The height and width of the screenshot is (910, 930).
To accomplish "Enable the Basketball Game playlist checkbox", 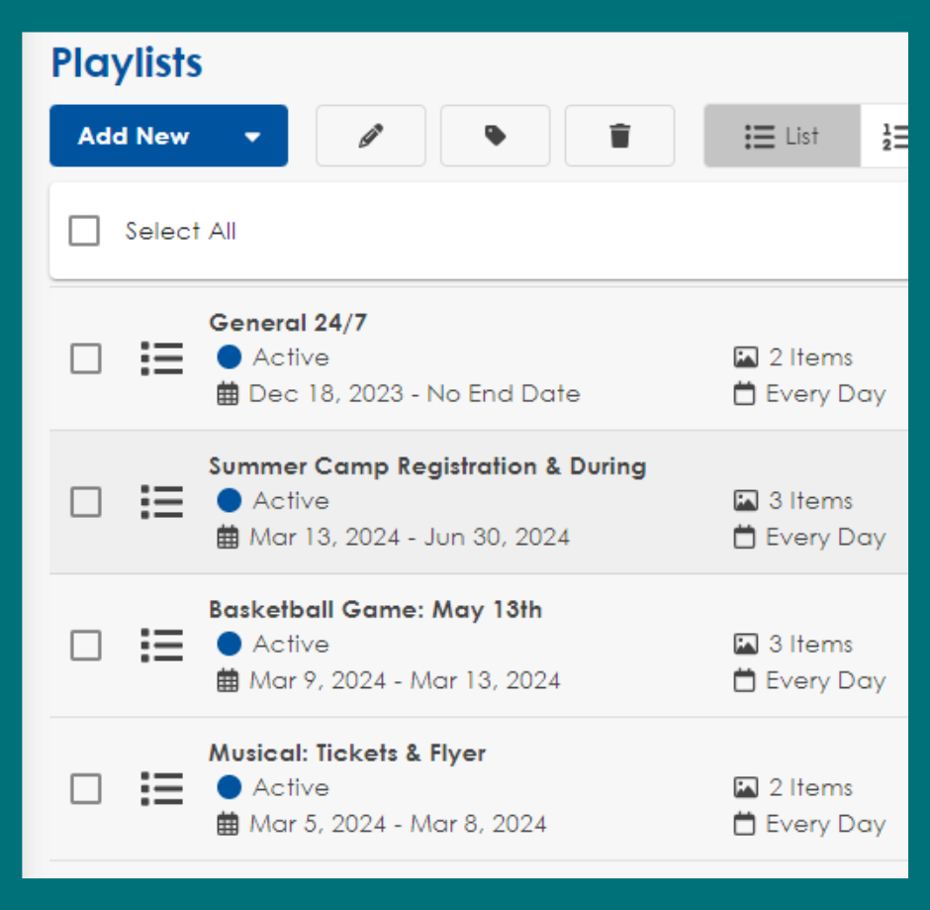I will point(86,645).
